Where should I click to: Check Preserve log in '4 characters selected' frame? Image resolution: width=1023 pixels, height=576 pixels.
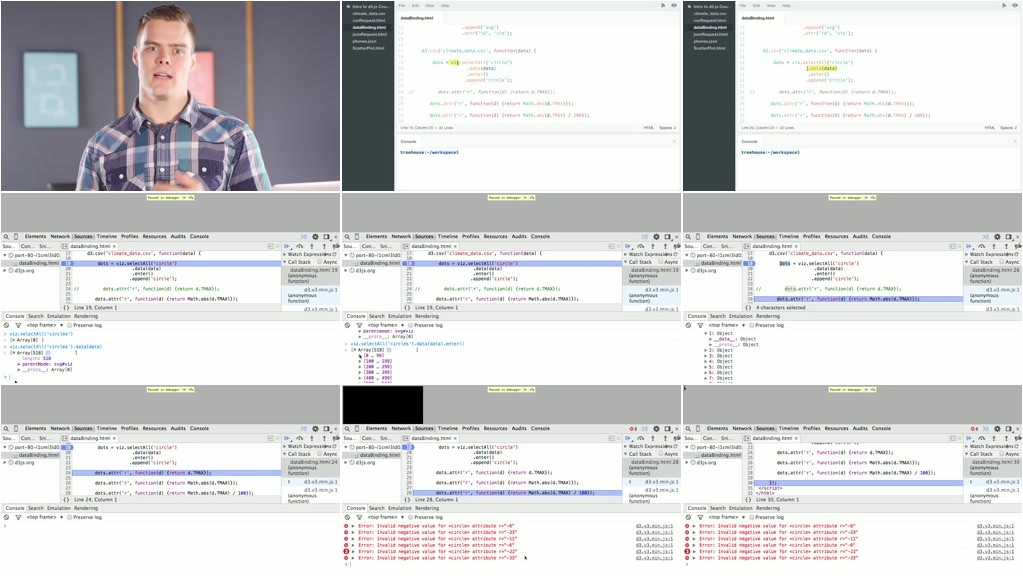click(752, 325)
